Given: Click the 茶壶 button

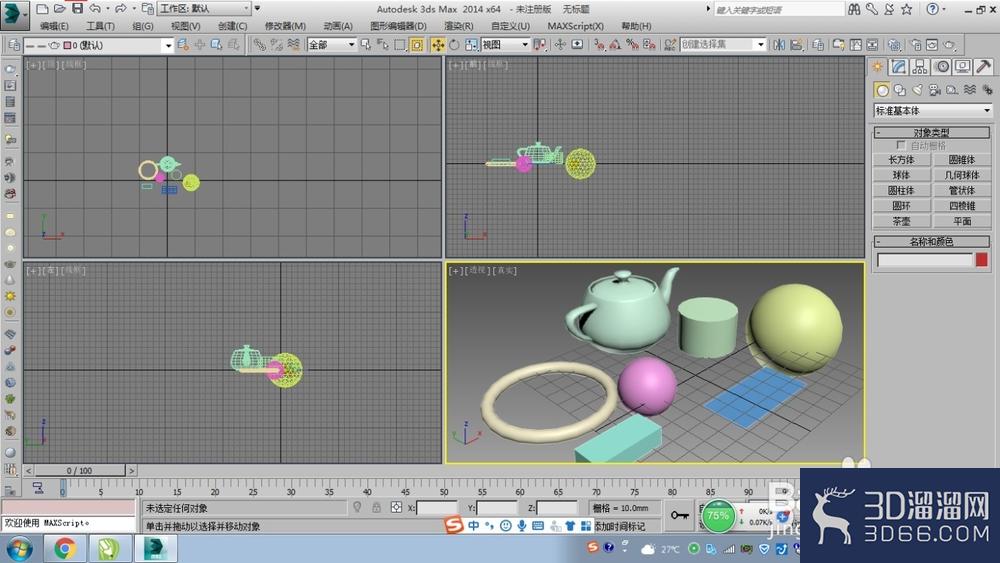Looking at the screenshot, I should 901,221.
